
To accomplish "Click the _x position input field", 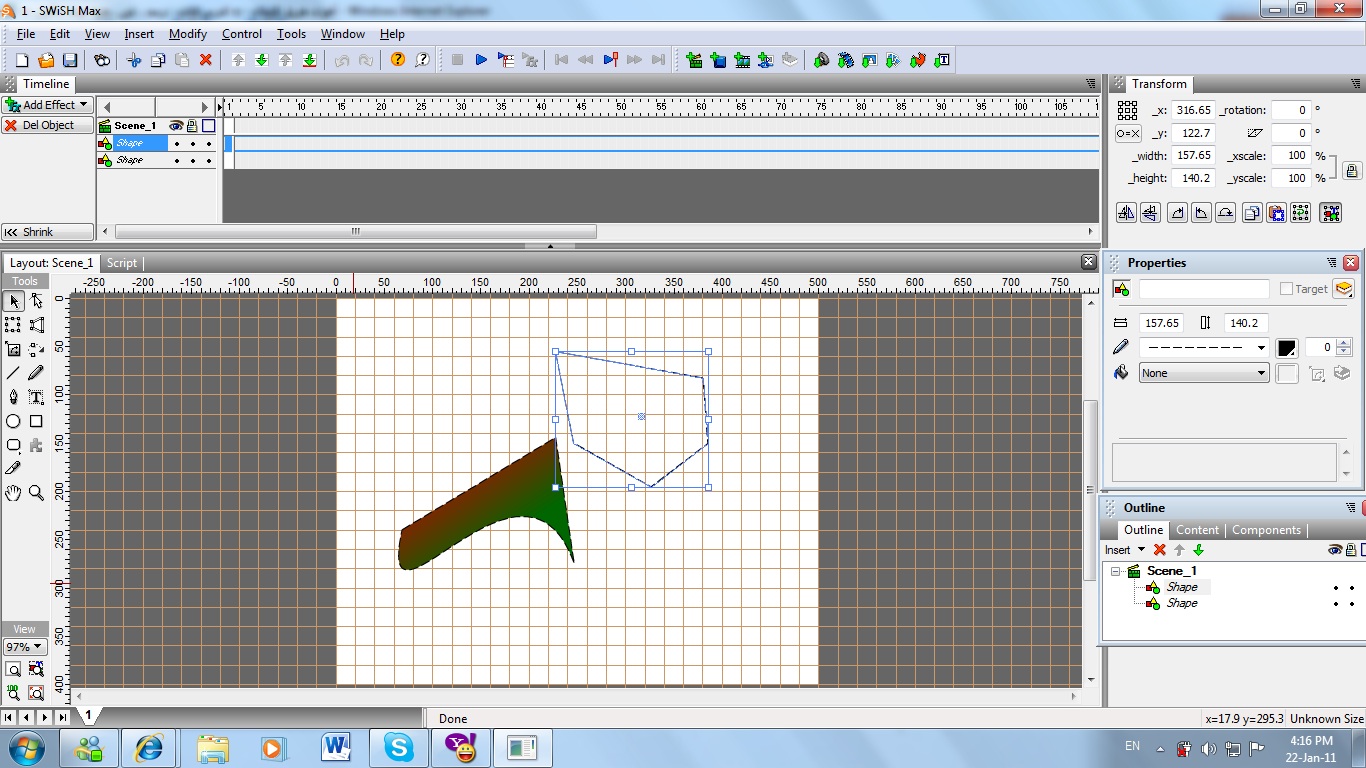I will pyautogui.click(x=1193, y=110).
